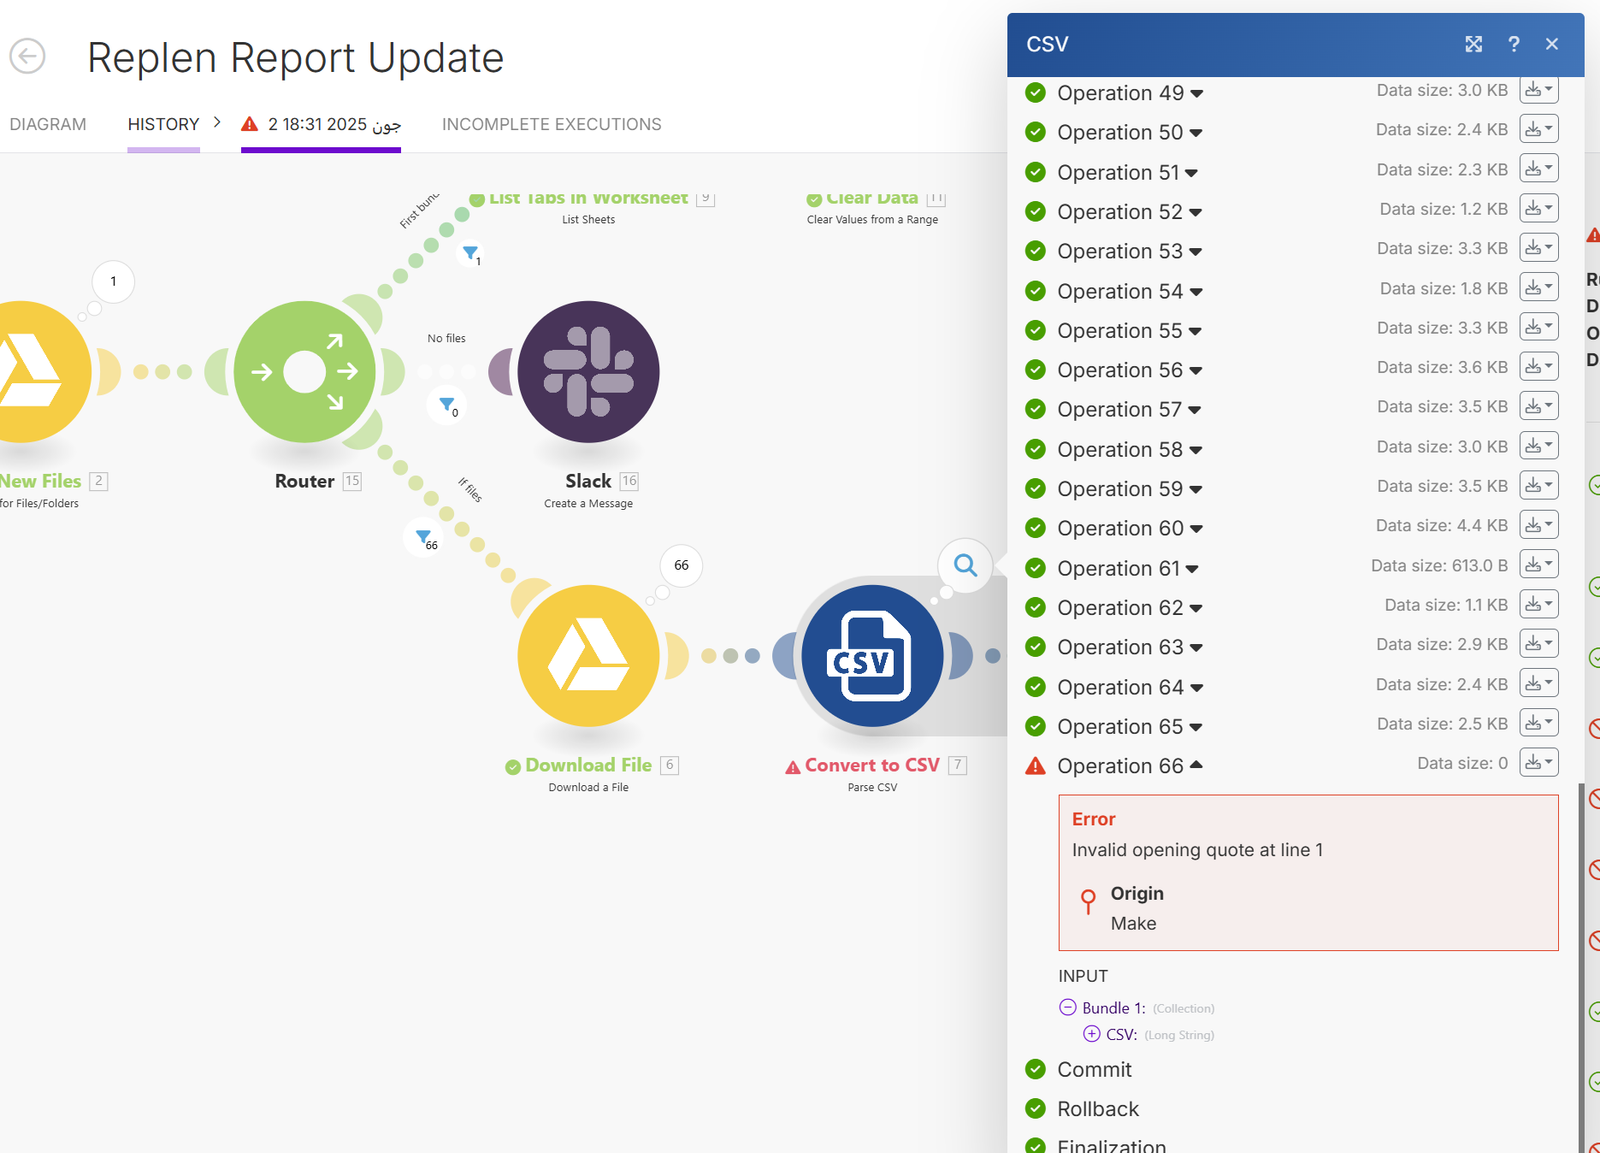Click the Origin Make entry

pyautogui.click(x=1137, y=908)
